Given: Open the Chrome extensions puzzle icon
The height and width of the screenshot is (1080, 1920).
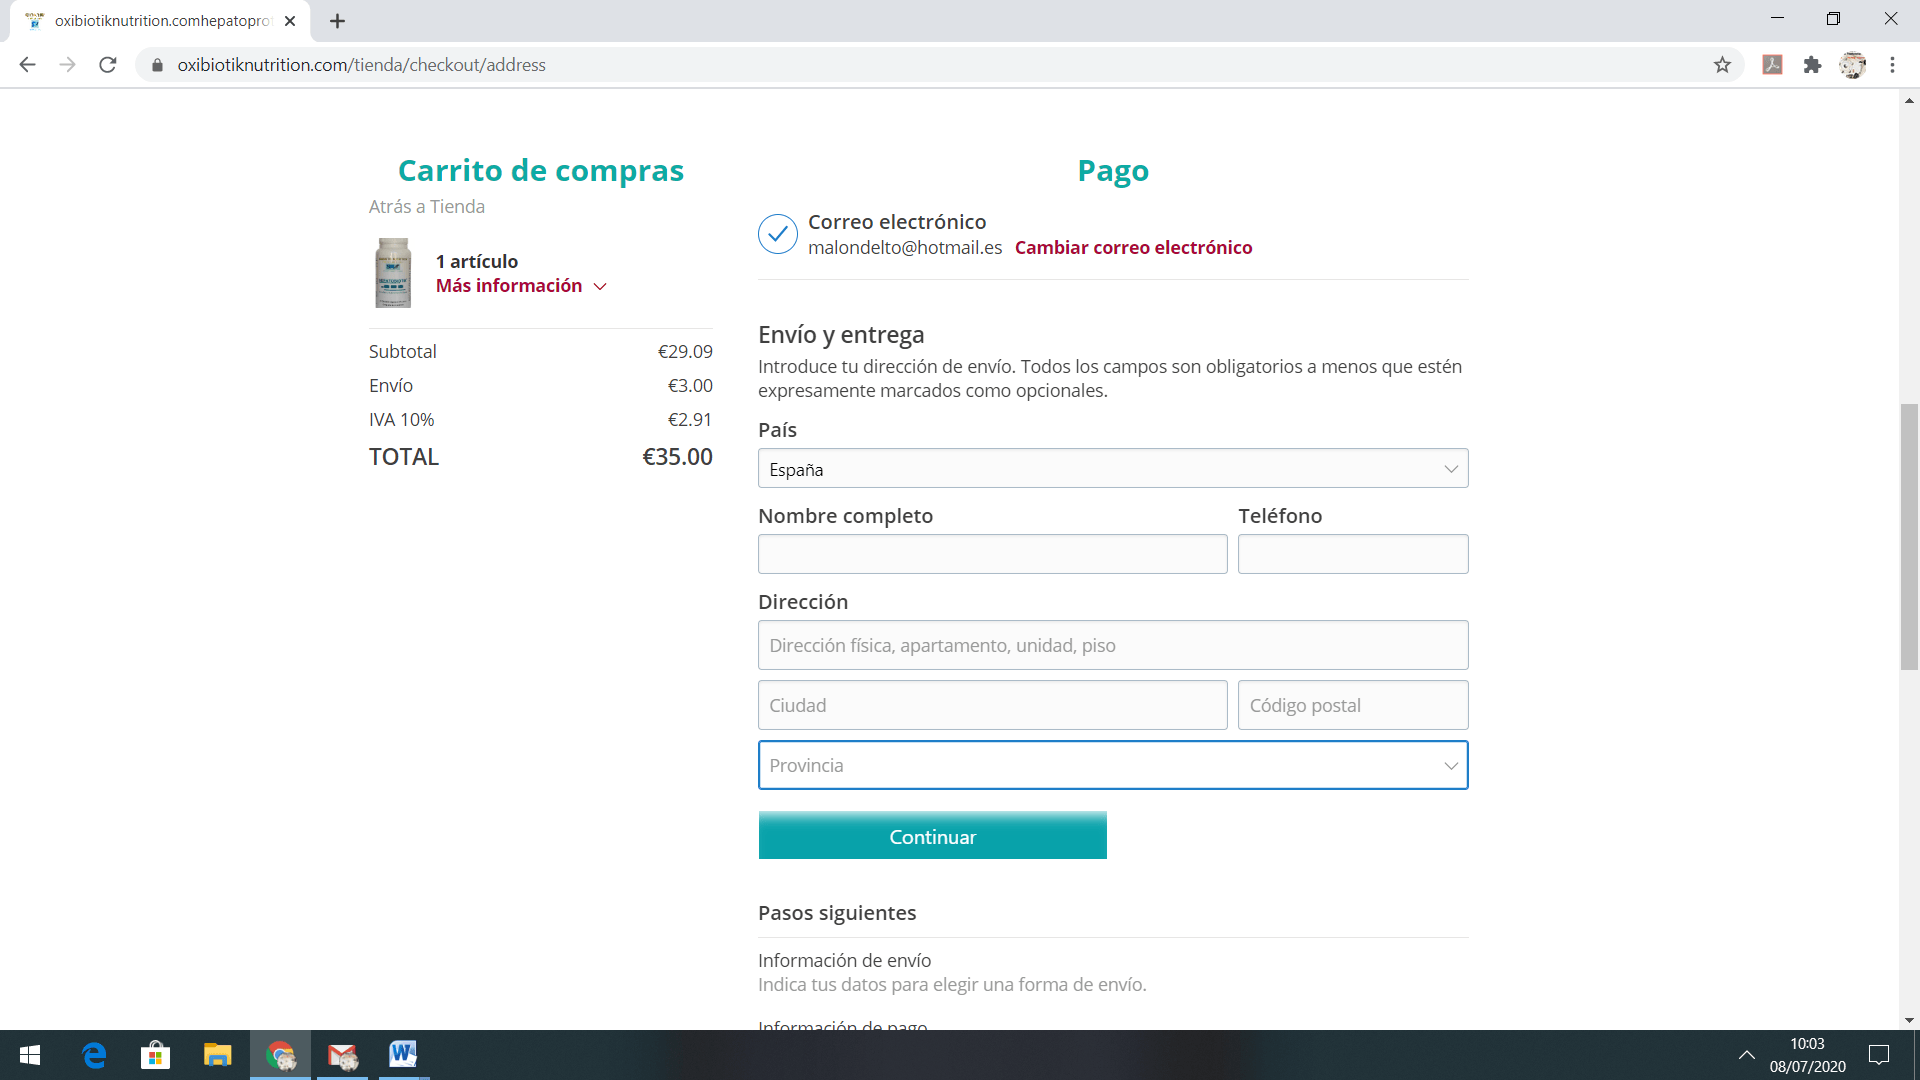Looking at the screenshot, I should pos(1812,65).
